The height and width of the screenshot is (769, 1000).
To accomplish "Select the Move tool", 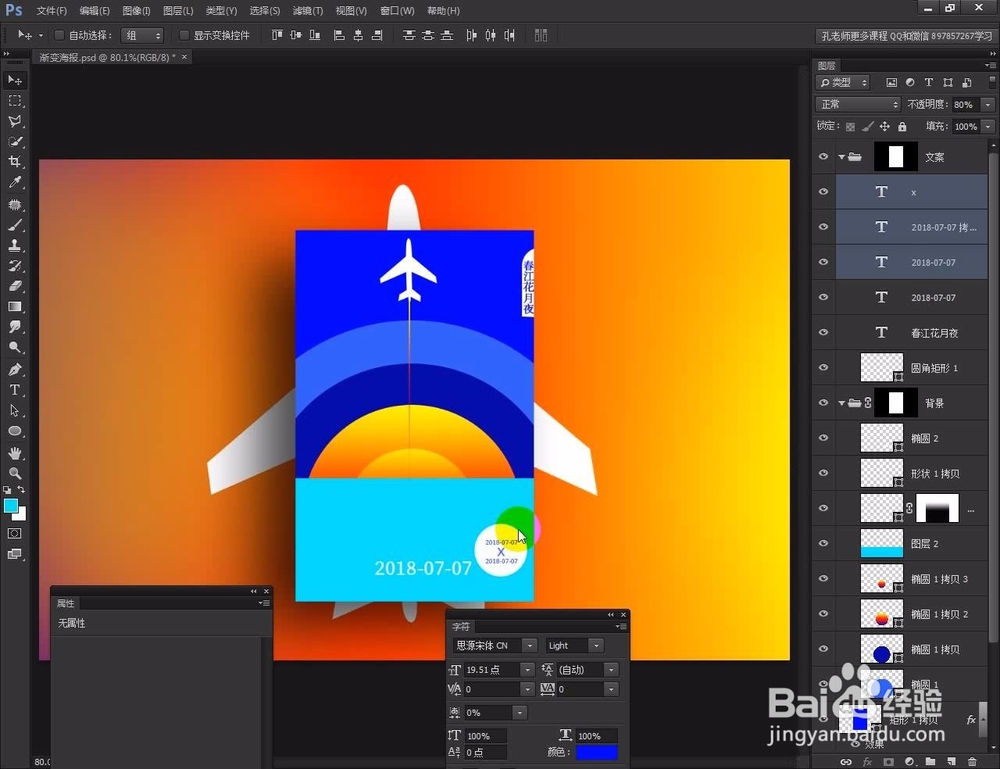I will (14, 78).
